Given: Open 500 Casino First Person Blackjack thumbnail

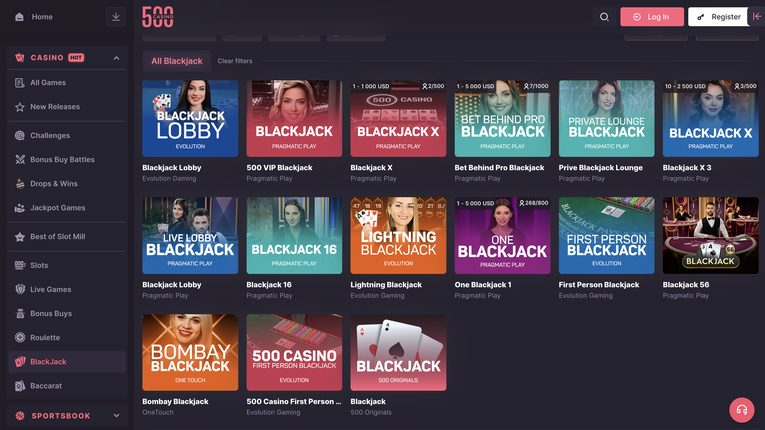Looking at the screenshot, I should pos(294,352).
